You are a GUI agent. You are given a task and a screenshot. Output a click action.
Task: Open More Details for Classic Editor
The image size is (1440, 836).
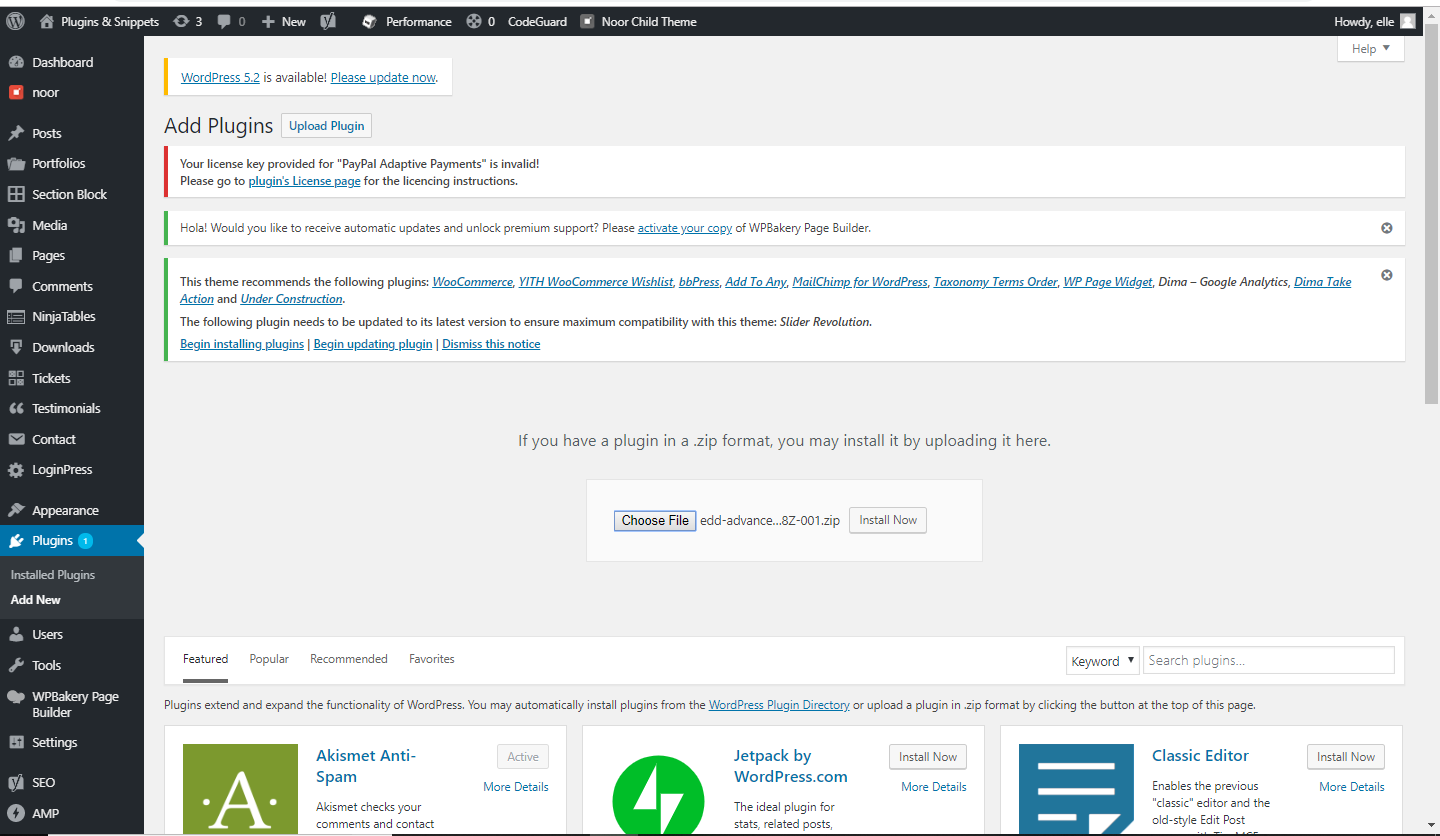[1352, 787]
